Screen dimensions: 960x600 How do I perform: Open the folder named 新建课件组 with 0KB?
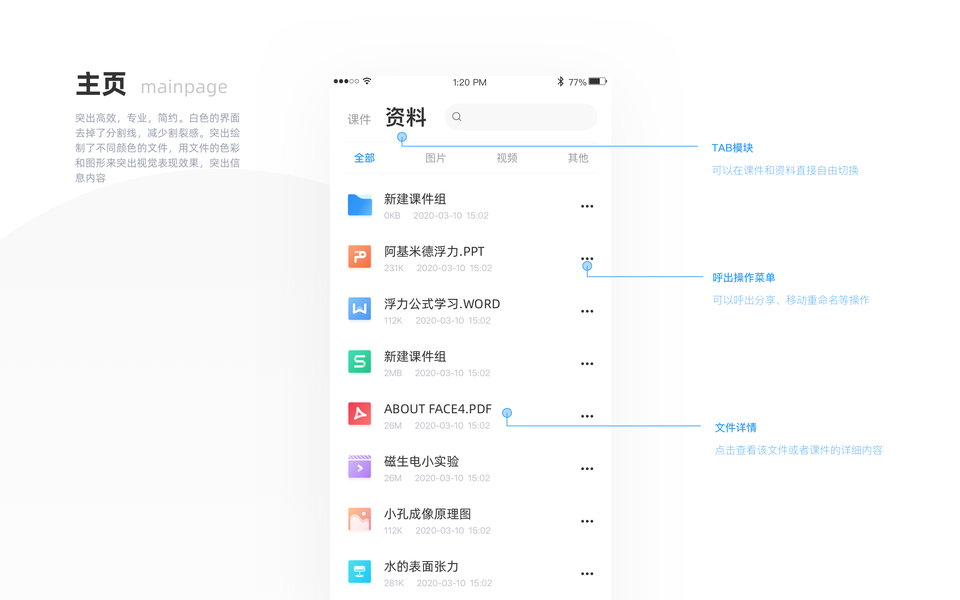click(415, 199)
